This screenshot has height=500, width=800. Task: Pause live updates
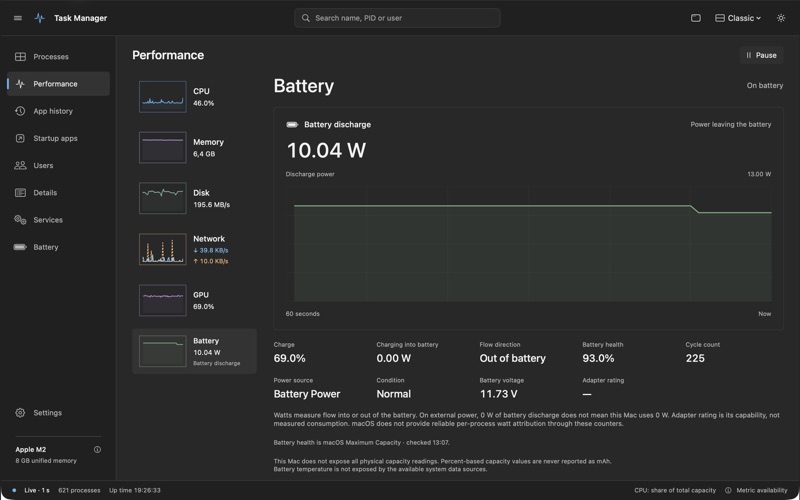761,55
